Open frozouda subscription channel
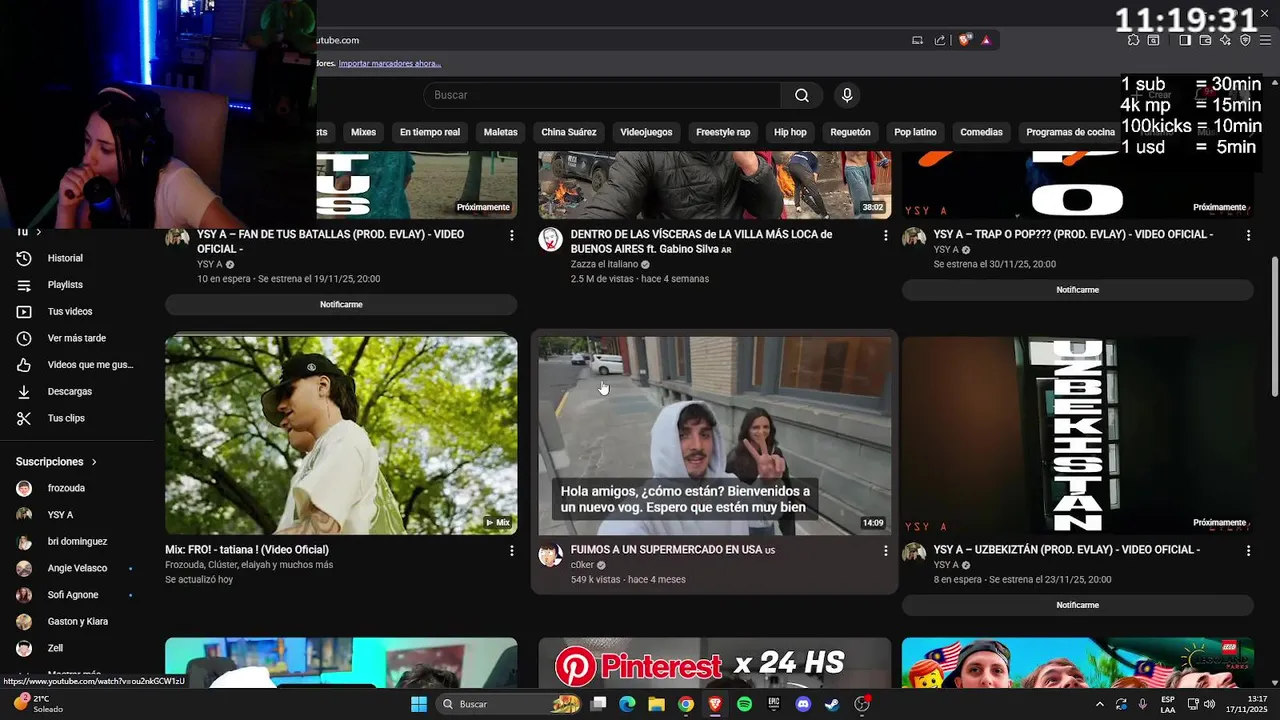This screenshot has height=720, width=1280. [66, 488]
